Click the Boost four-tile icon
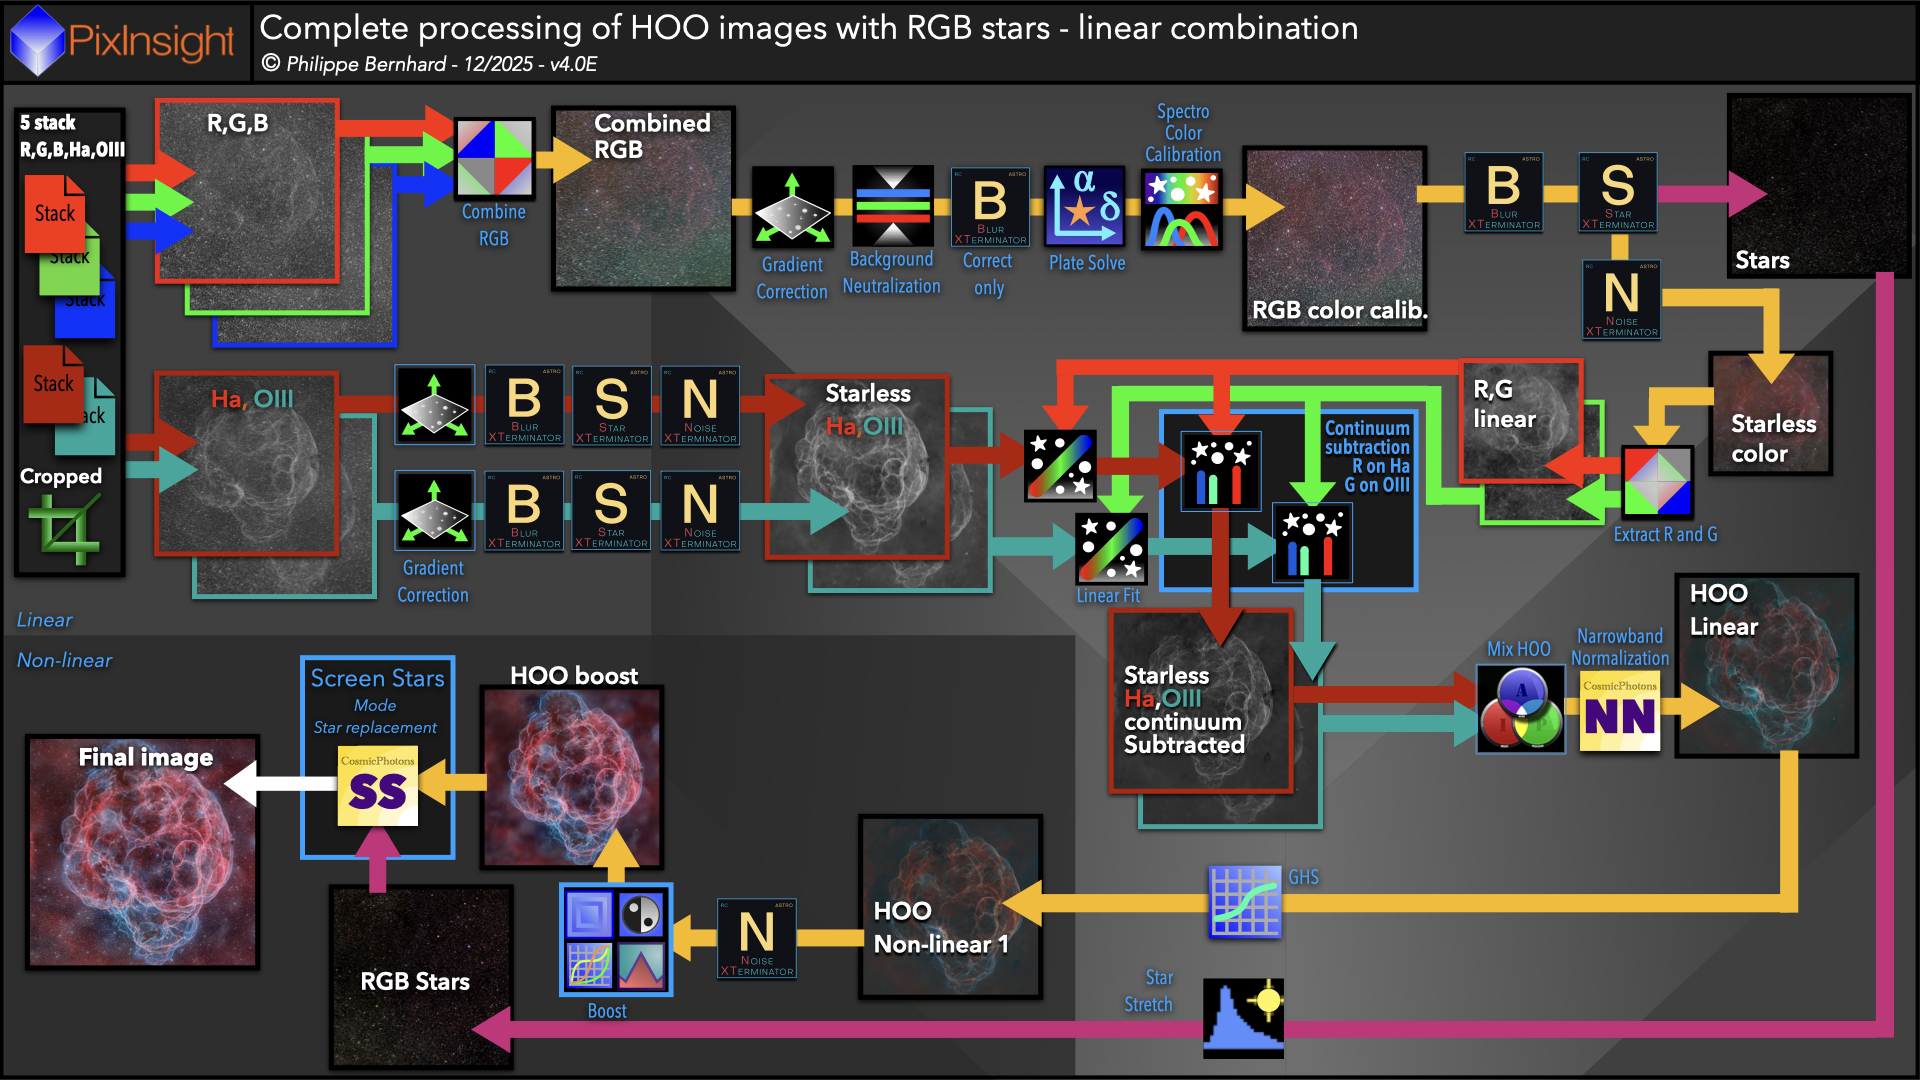Viewport: 1920px width, 1080px height. pos(616,939)
